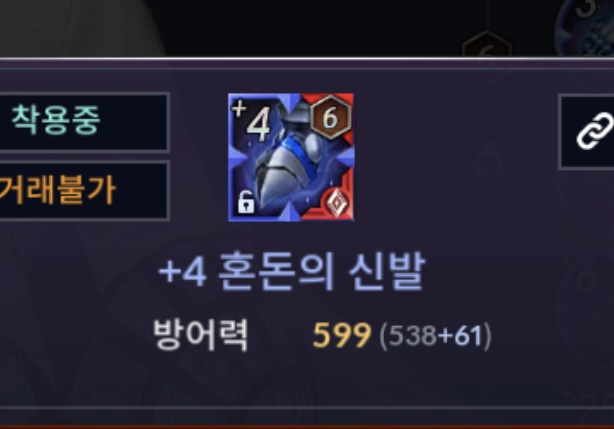
Task: Click the hexagon badge showing 6
Action: [x=330, y=117]
